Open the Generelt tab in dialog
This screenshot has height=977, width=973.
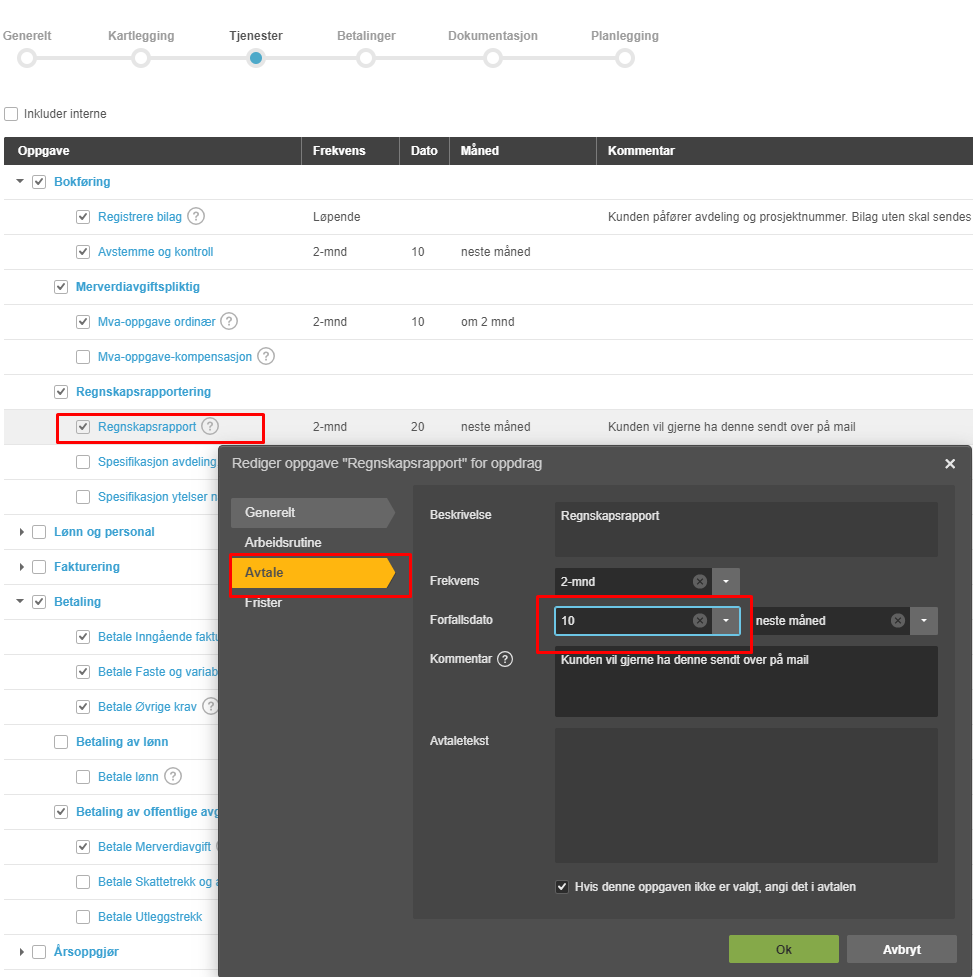pos(313,512)
